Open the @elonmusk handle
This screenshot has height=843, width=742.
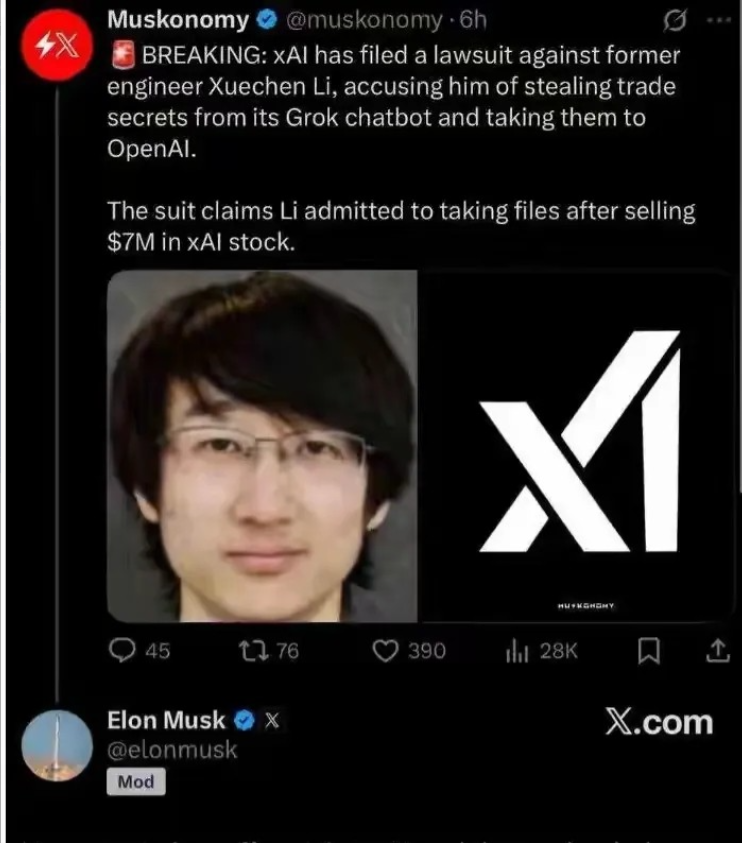pyautogui.click(x=172, y=749)
